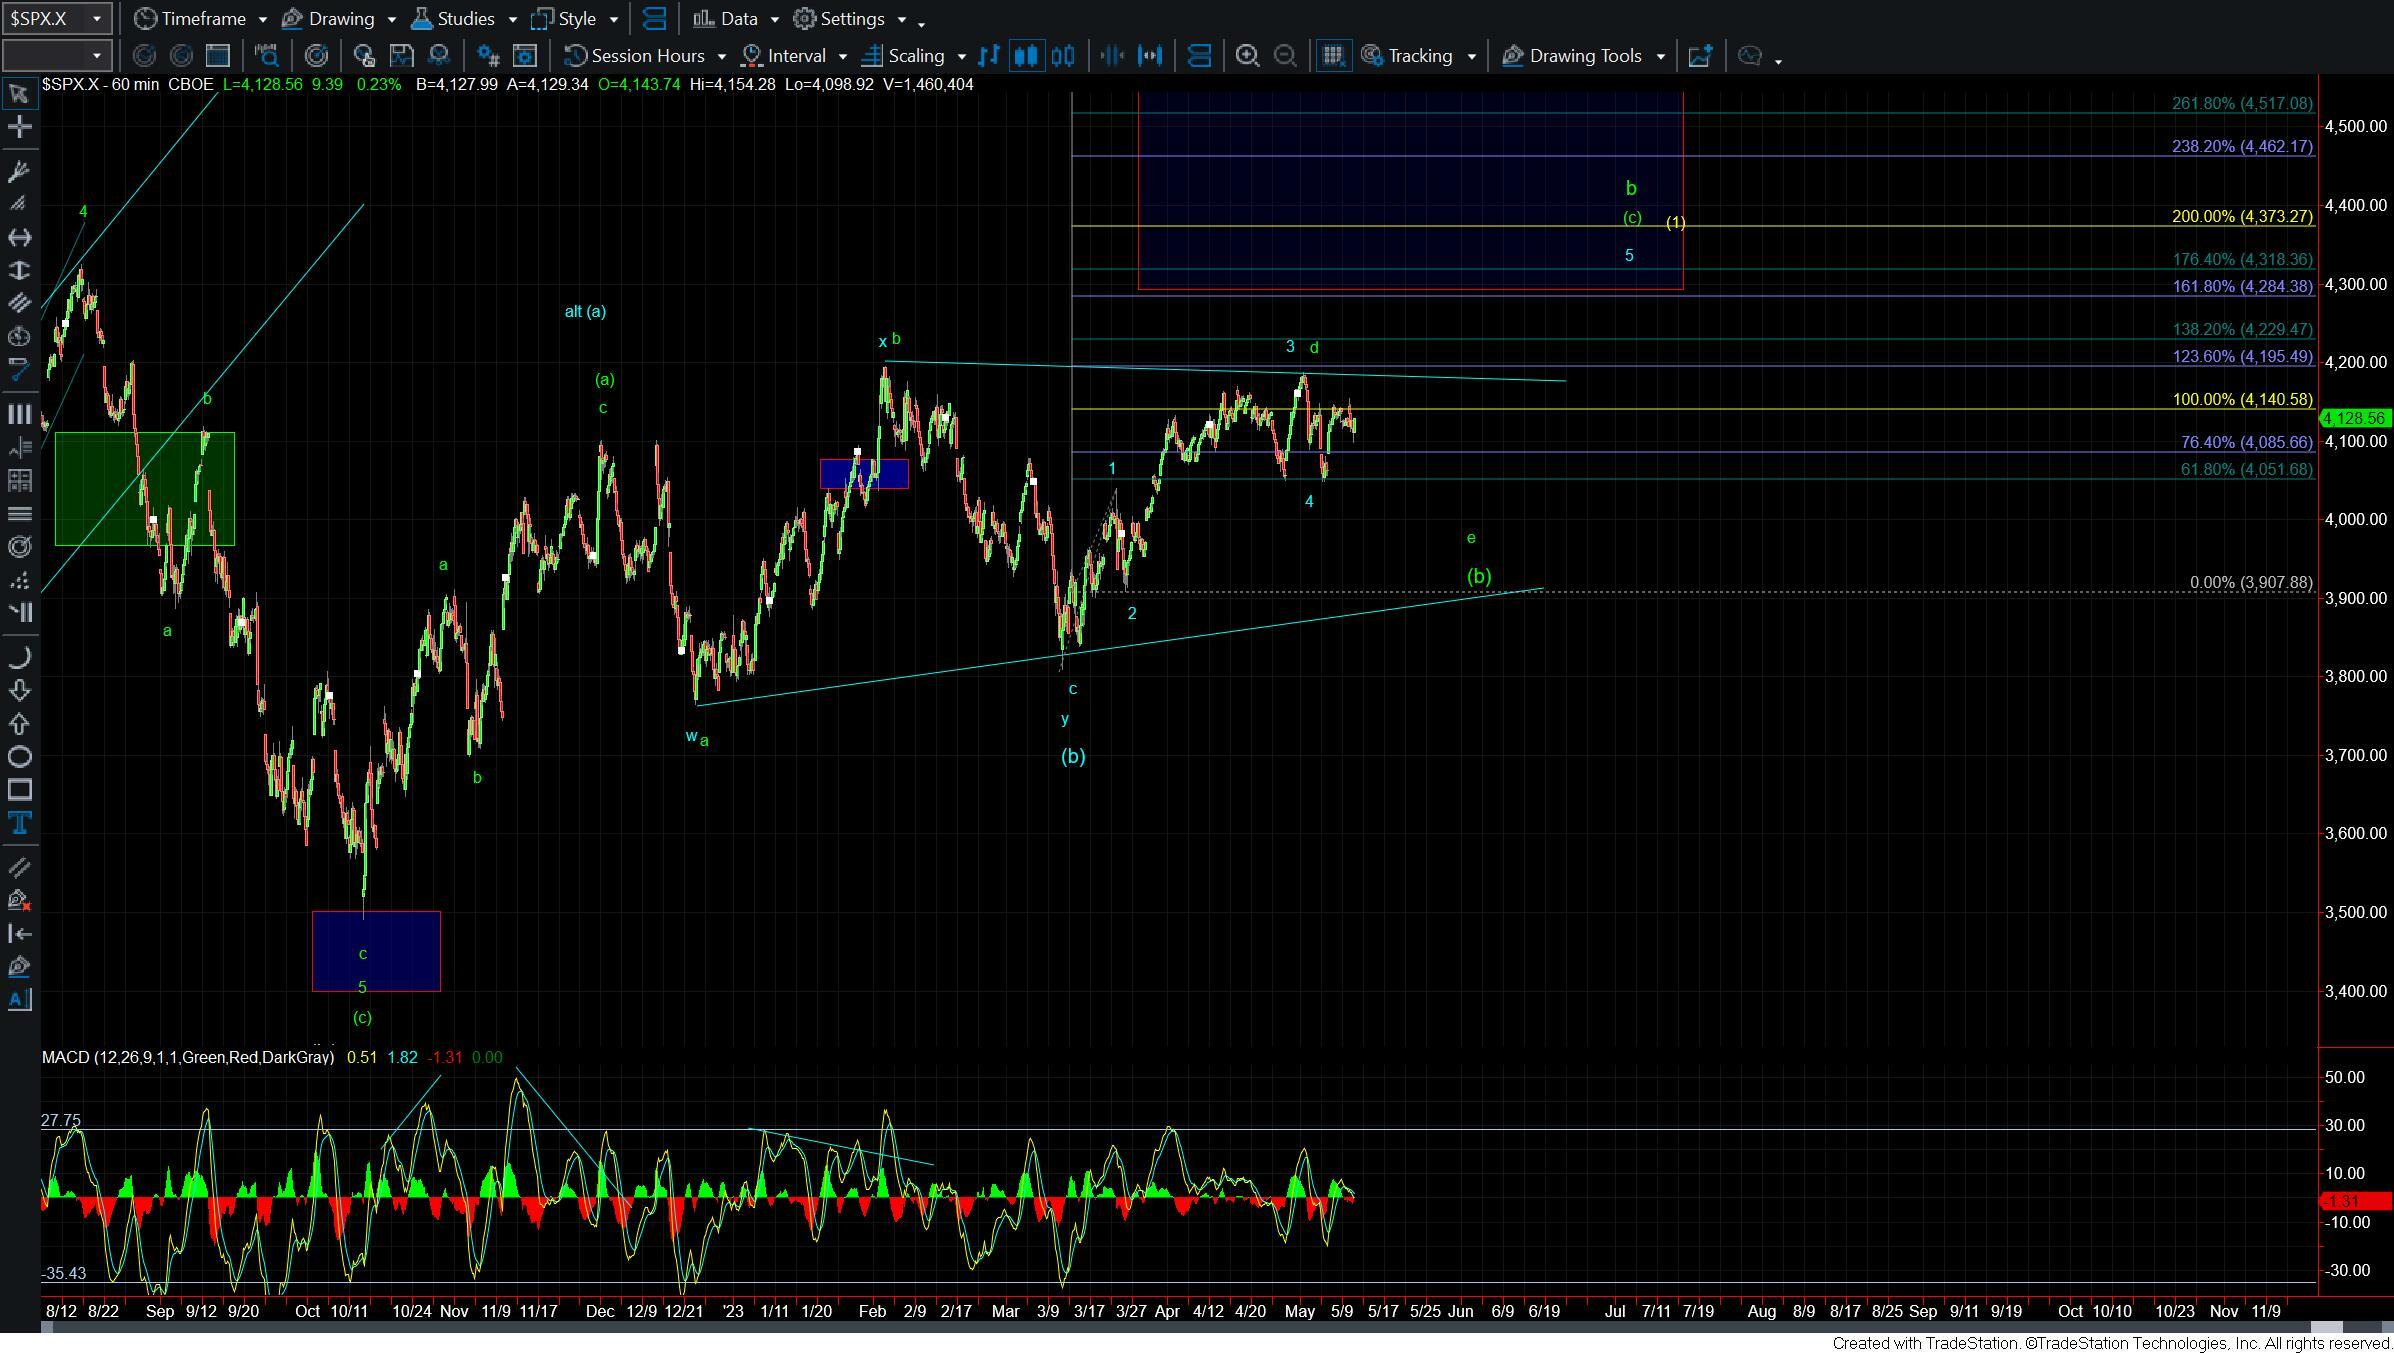Expand the Scaling dropdown arrow
This screenshot has height=1353, width=2394.
coord(961,56)
